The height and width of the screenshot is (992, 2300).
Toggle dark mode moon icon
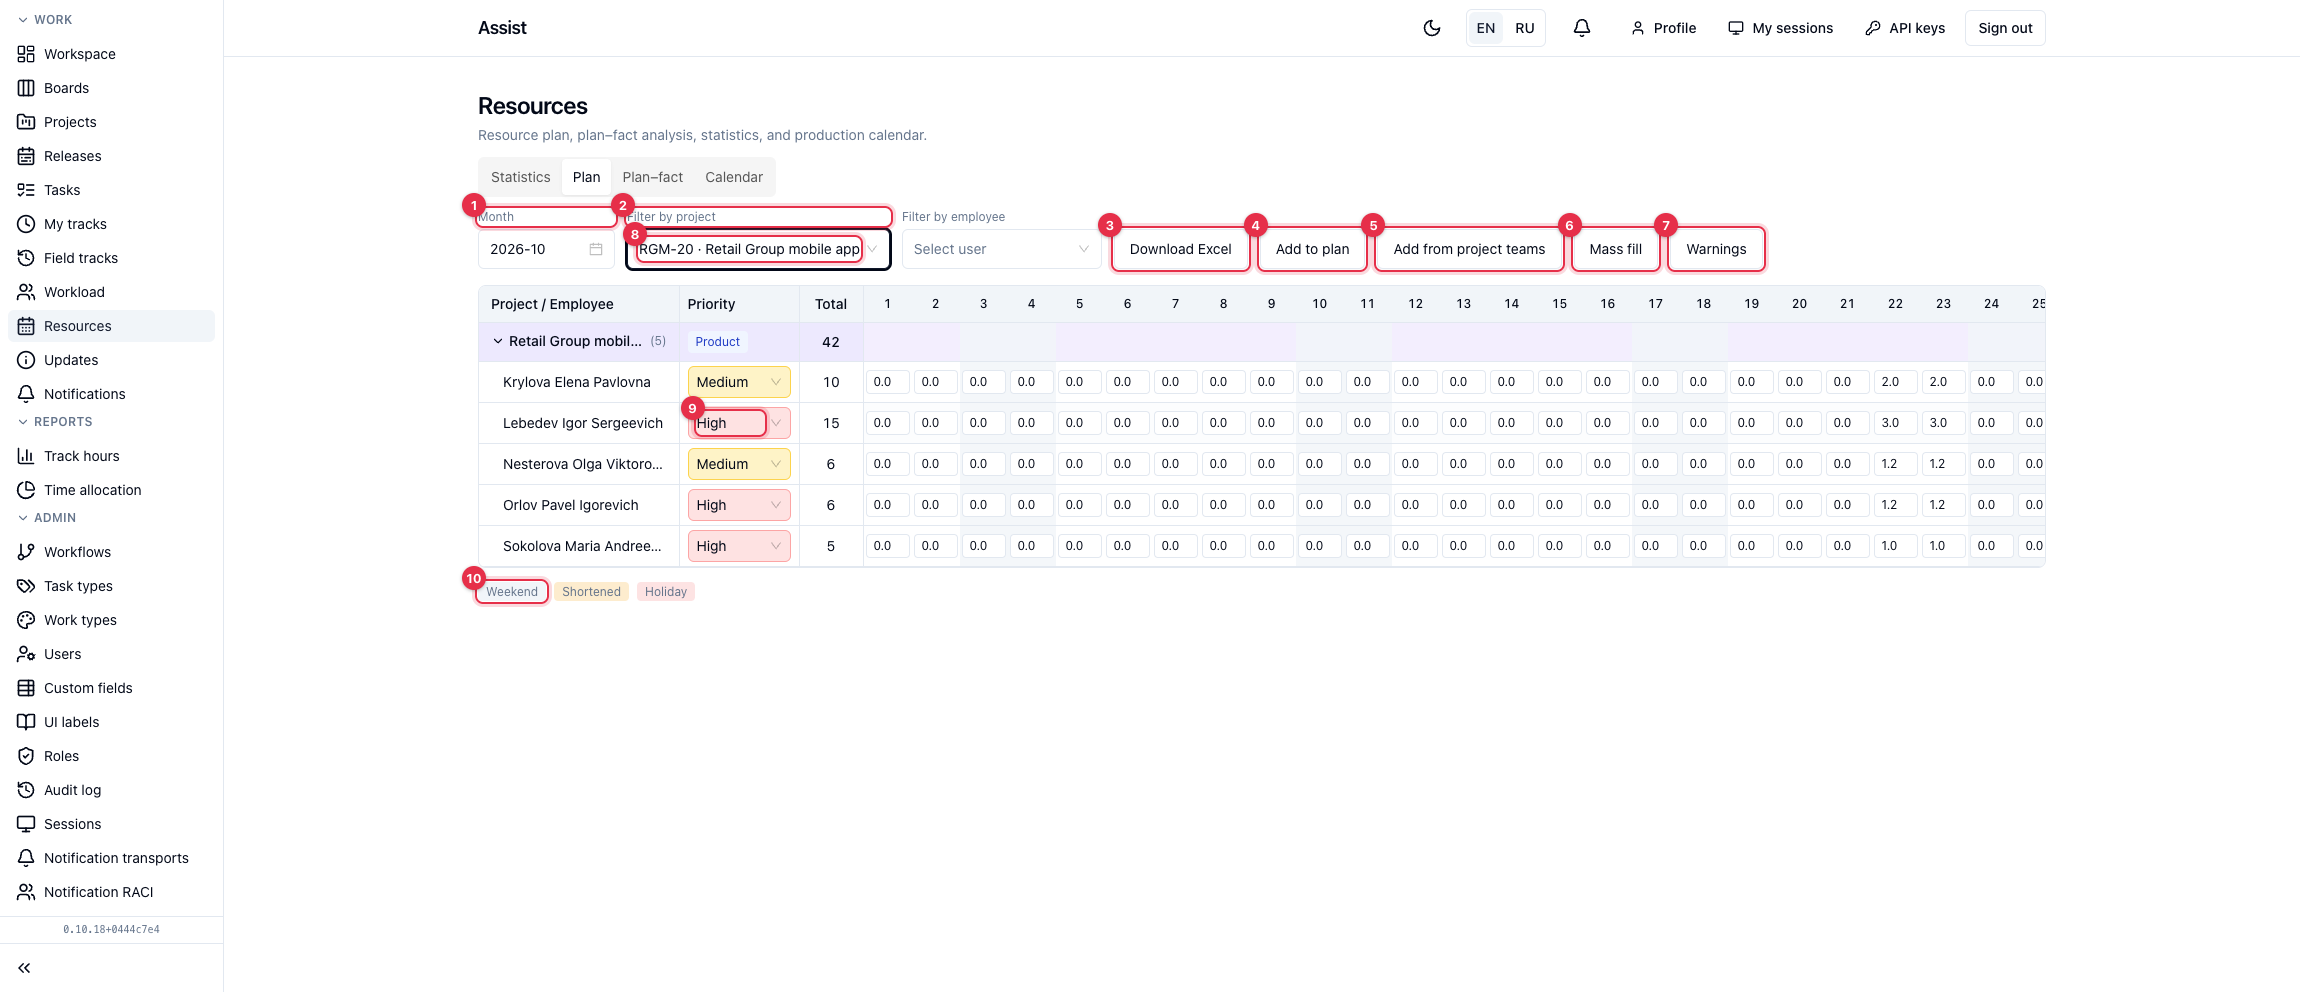click(1432, 28)
